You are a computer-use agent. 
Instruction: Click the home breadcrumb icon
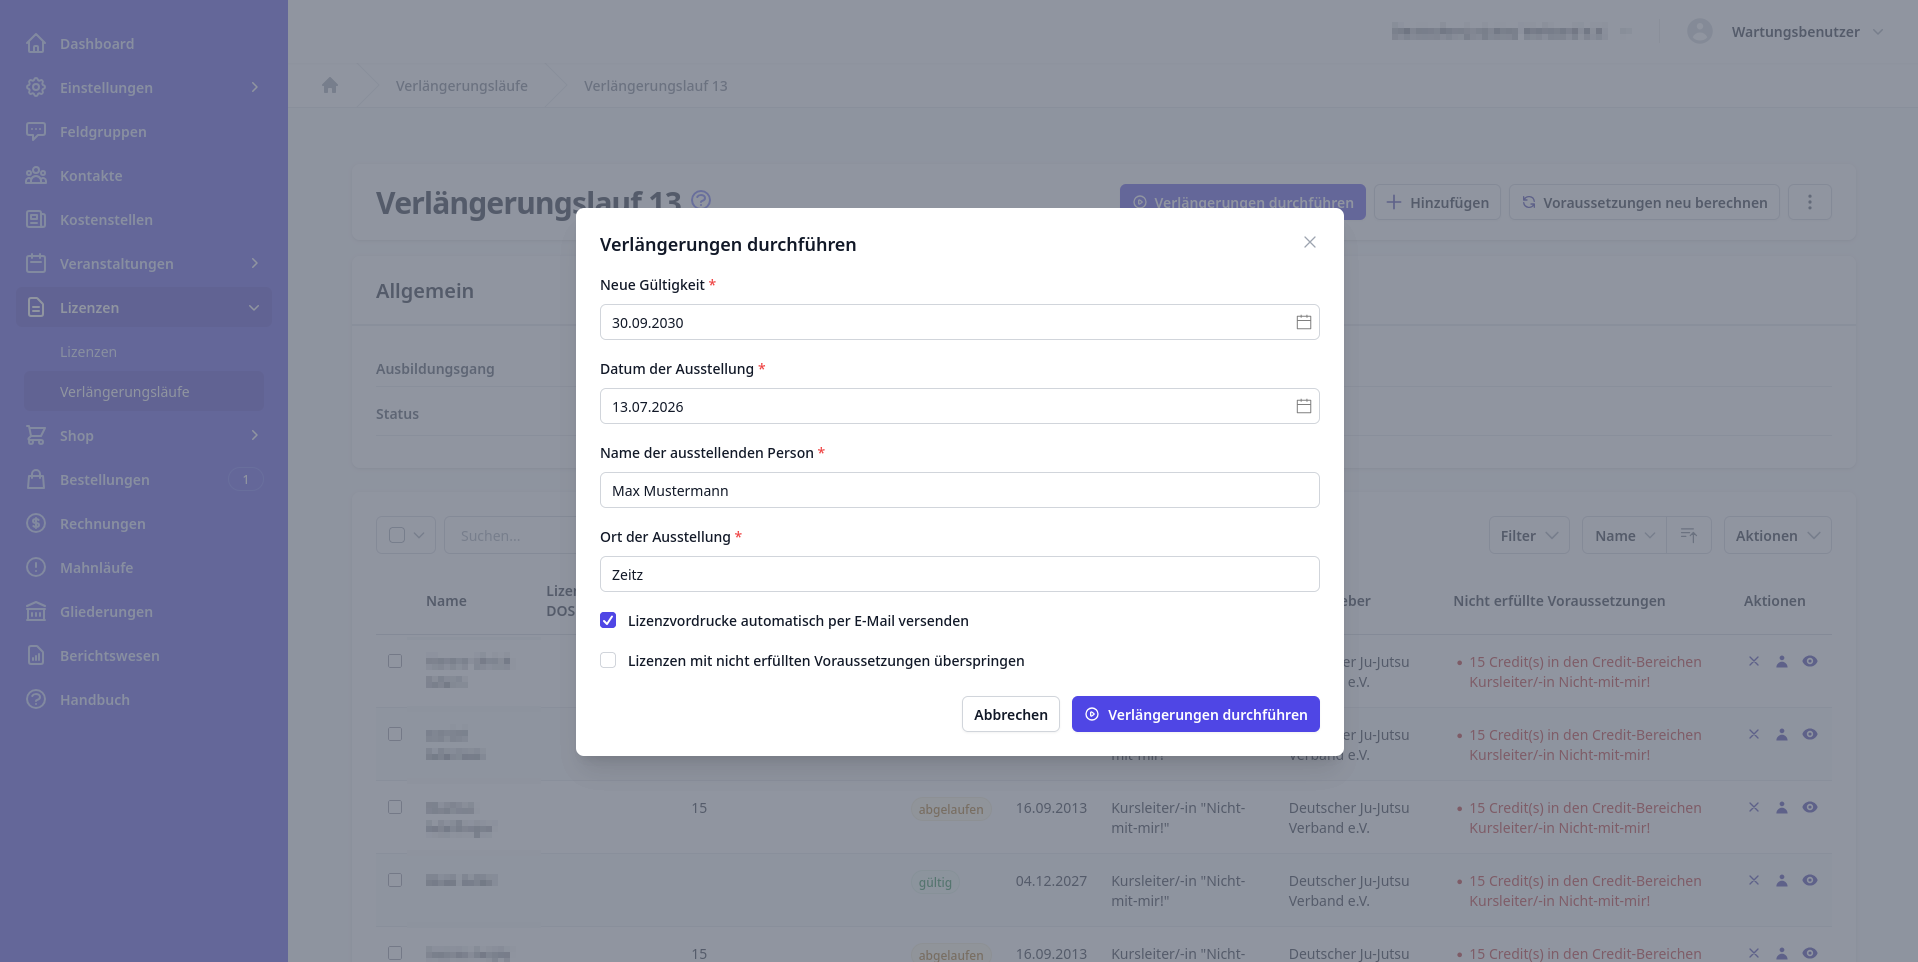pos(330,85)
